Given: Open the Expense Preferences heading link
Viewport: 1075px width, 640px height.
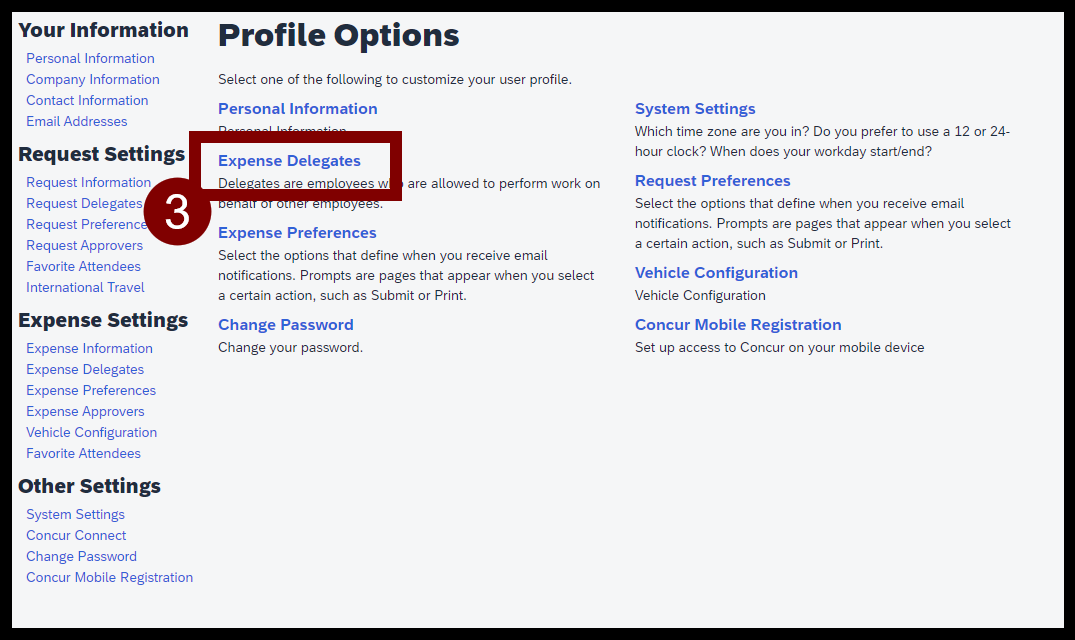Looking at the screenshot, I should point(297,232).
